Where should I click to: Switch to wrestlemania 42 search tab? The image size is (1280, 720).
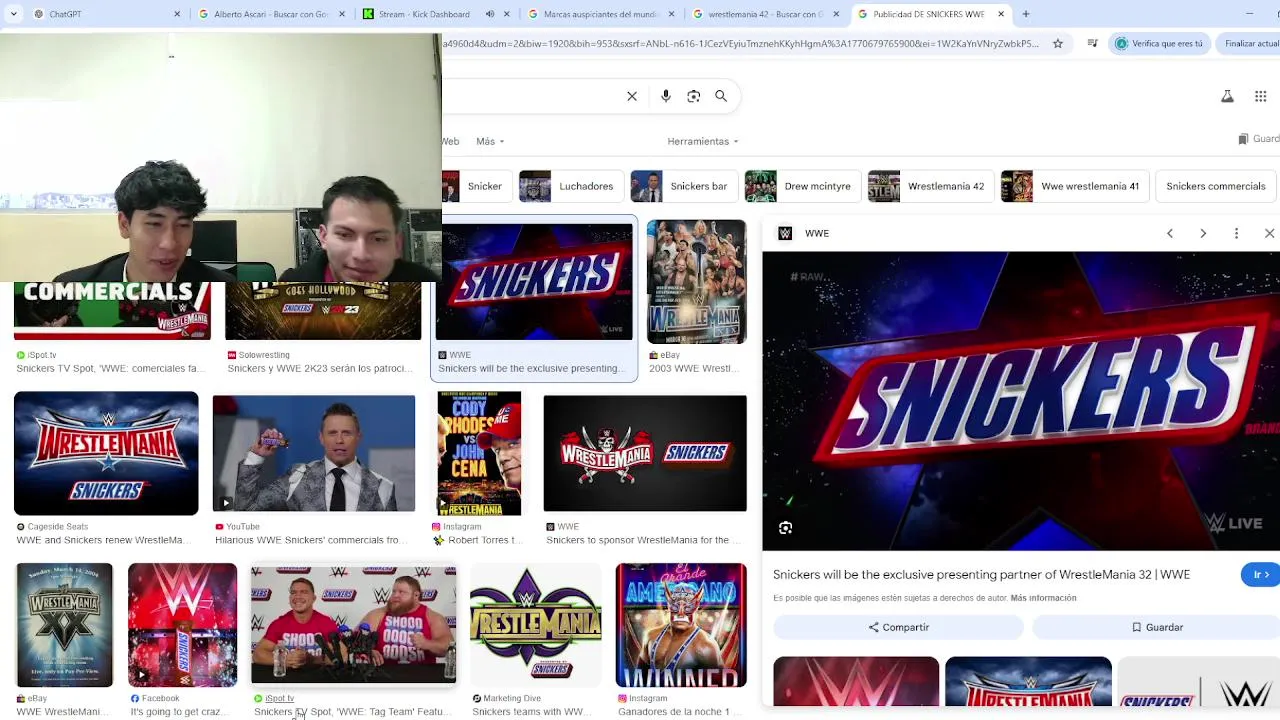tap(766, 14)
